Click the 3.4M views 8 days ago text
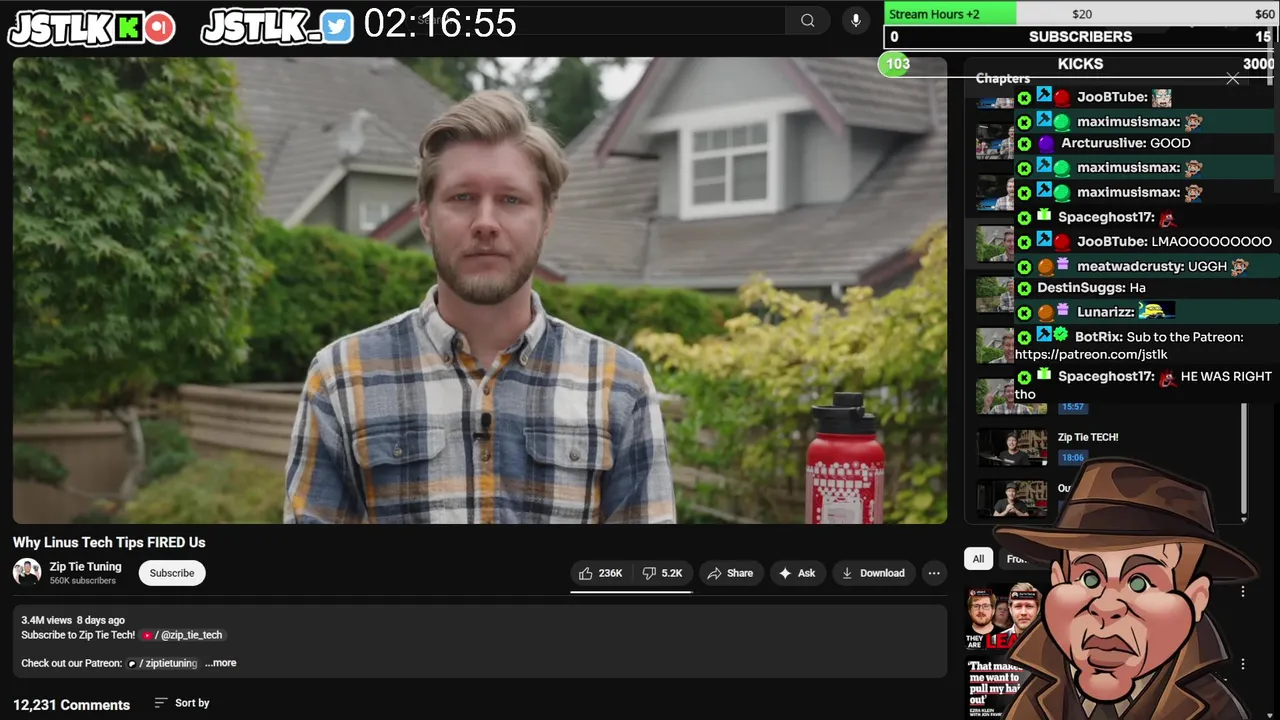The image size is (1280, 720). (x=73, y=620)
